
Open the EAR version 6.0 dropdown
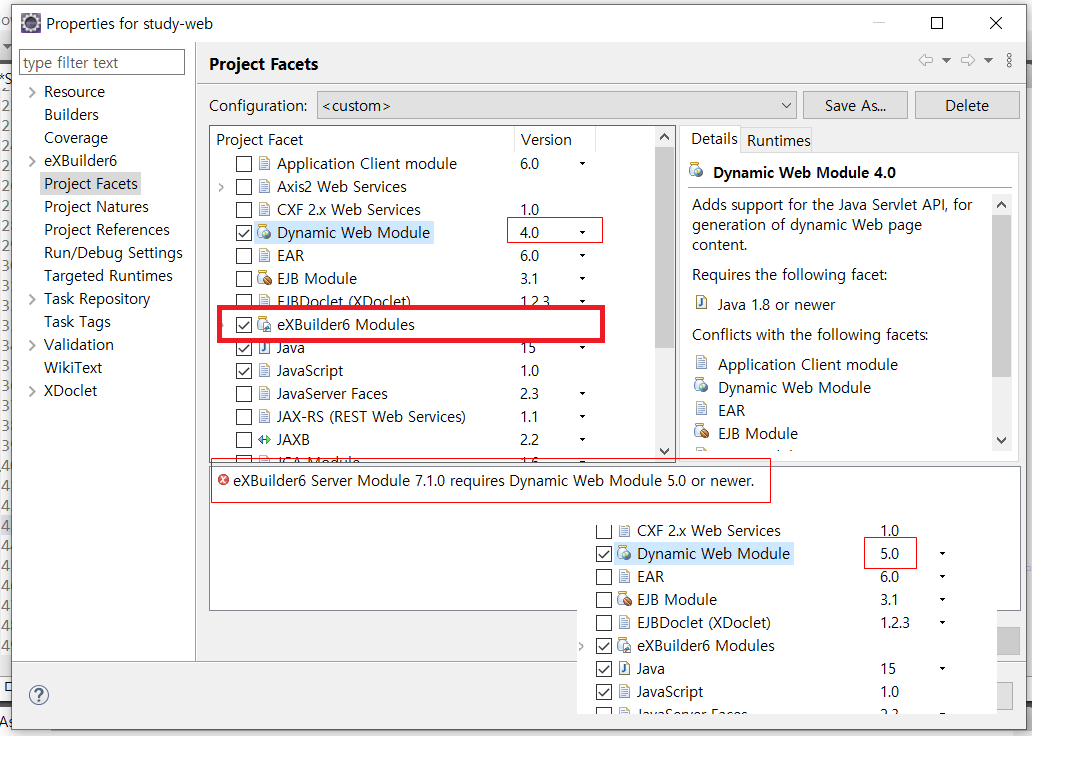pyautogui.click(x=583, y=256)
